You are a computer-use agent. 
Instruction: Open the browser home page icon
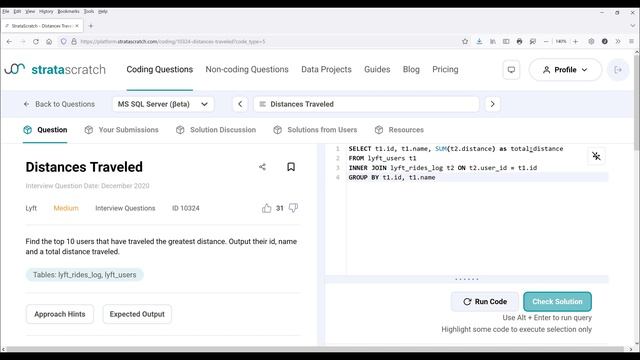49,42
